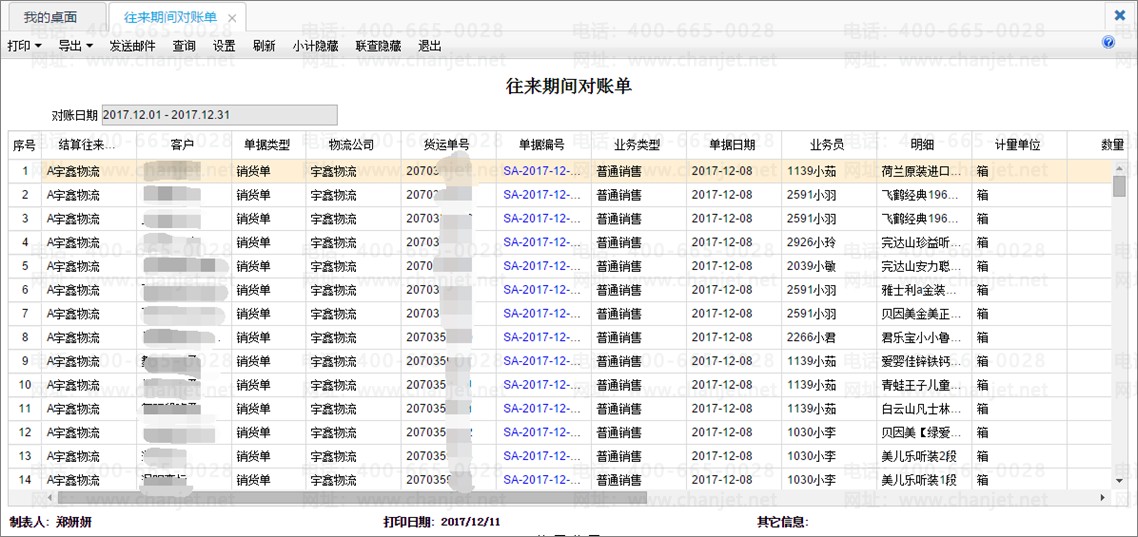
Task: Click the 货运单号 column header
Action: tap(448, 145)
